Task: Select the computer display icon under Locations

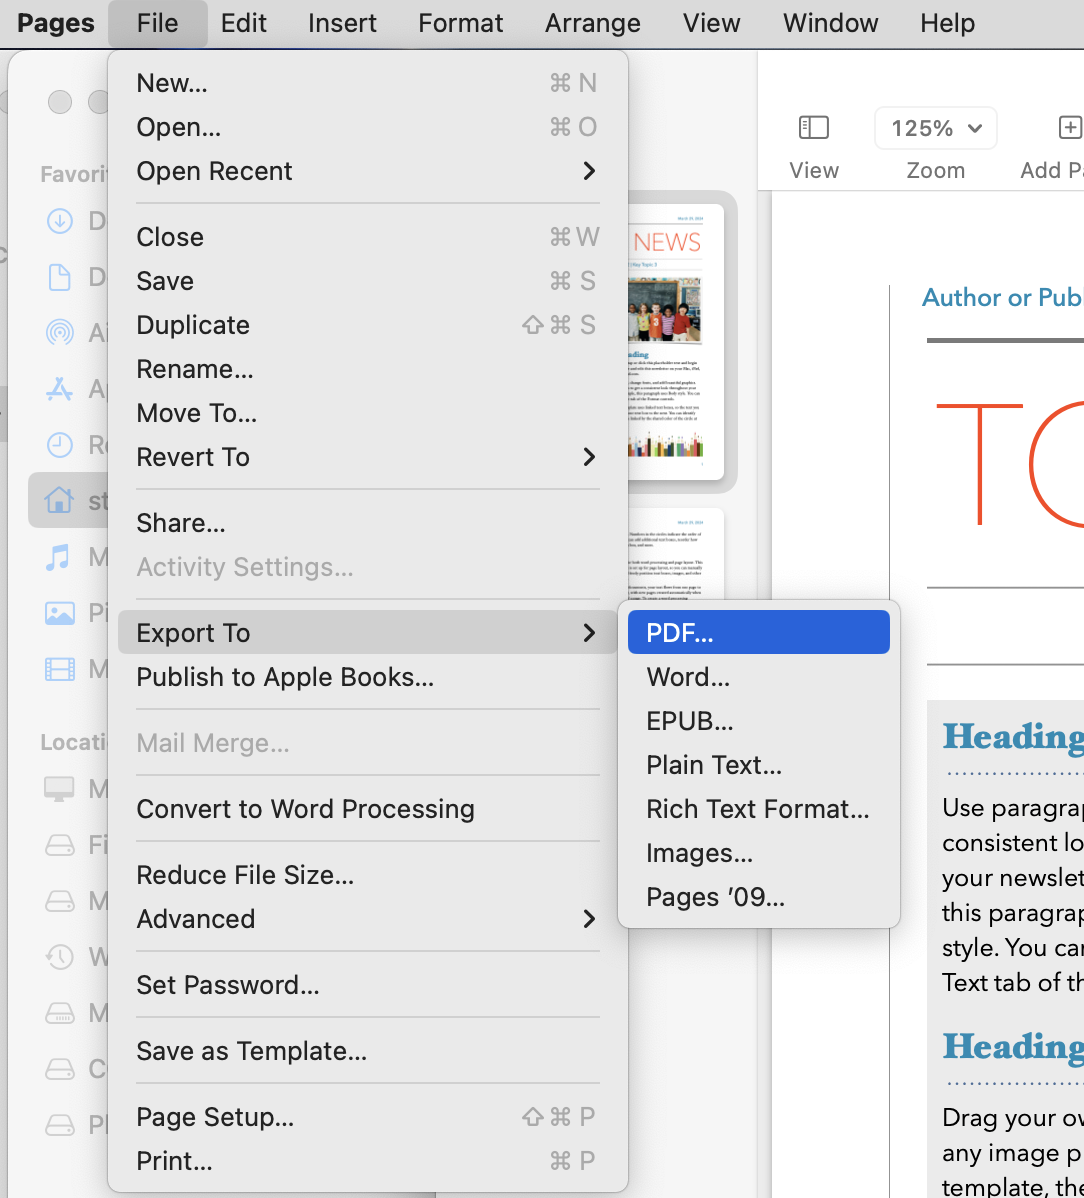Action: click(60, 788)
